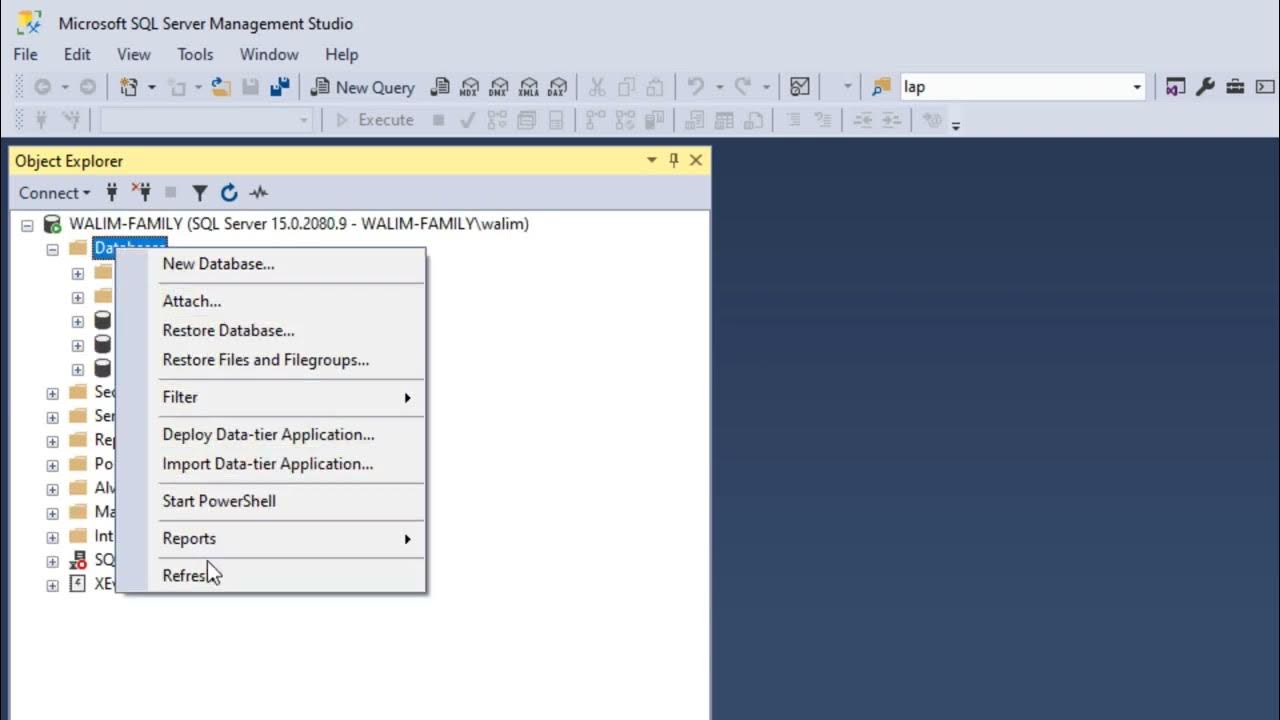Choose Start PowerShell from context menu

click(271, 501)
